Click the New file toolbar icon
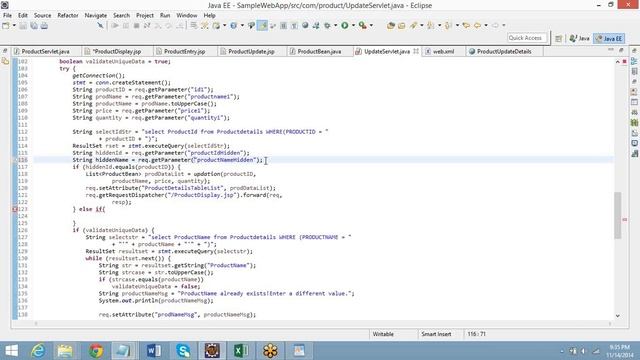The width and height of the screenshot is (640, 360). pyautogui.click(x=6, y=26)
